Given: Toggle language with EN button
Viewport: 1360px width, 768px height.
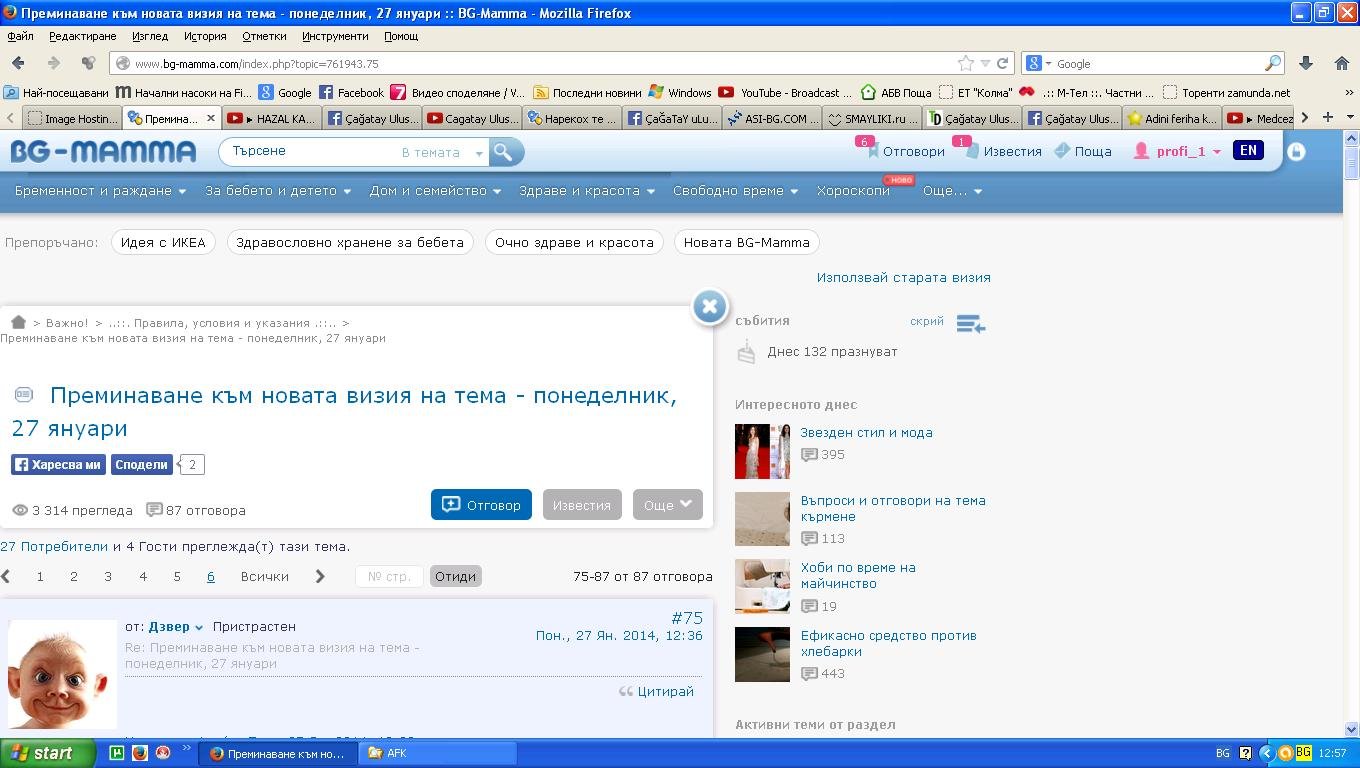Looking at the screenshot, I should (x=1248, y=150).
